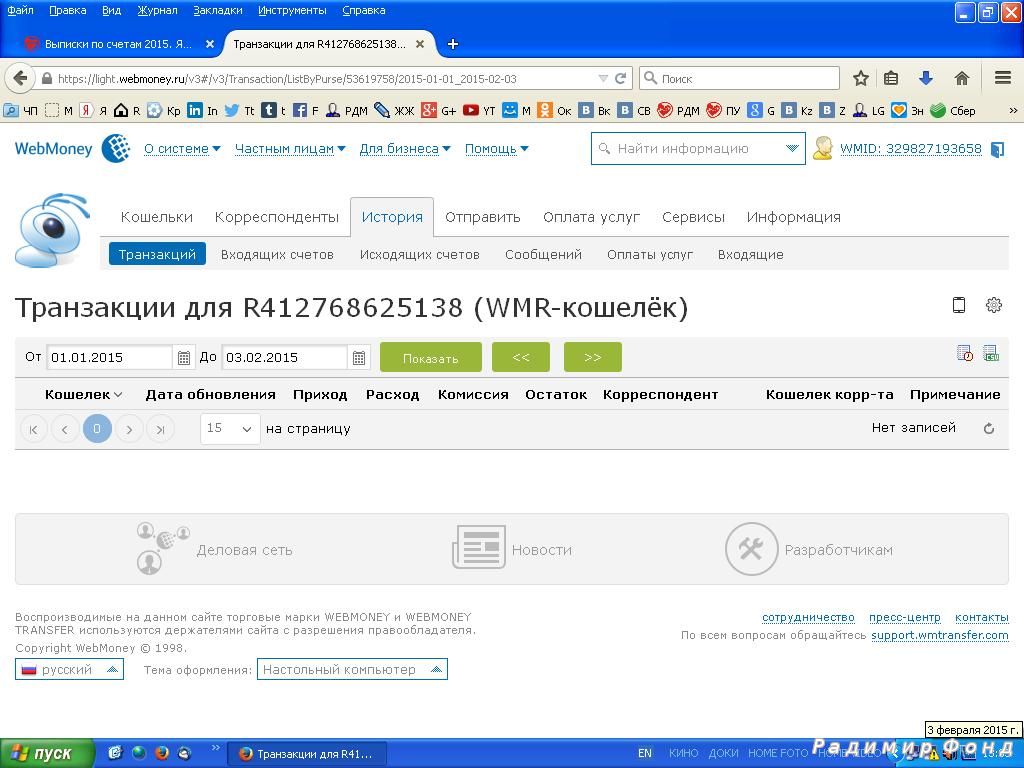
Task: Click the EN language indicator on taskbar
Action: pos(645,753)
